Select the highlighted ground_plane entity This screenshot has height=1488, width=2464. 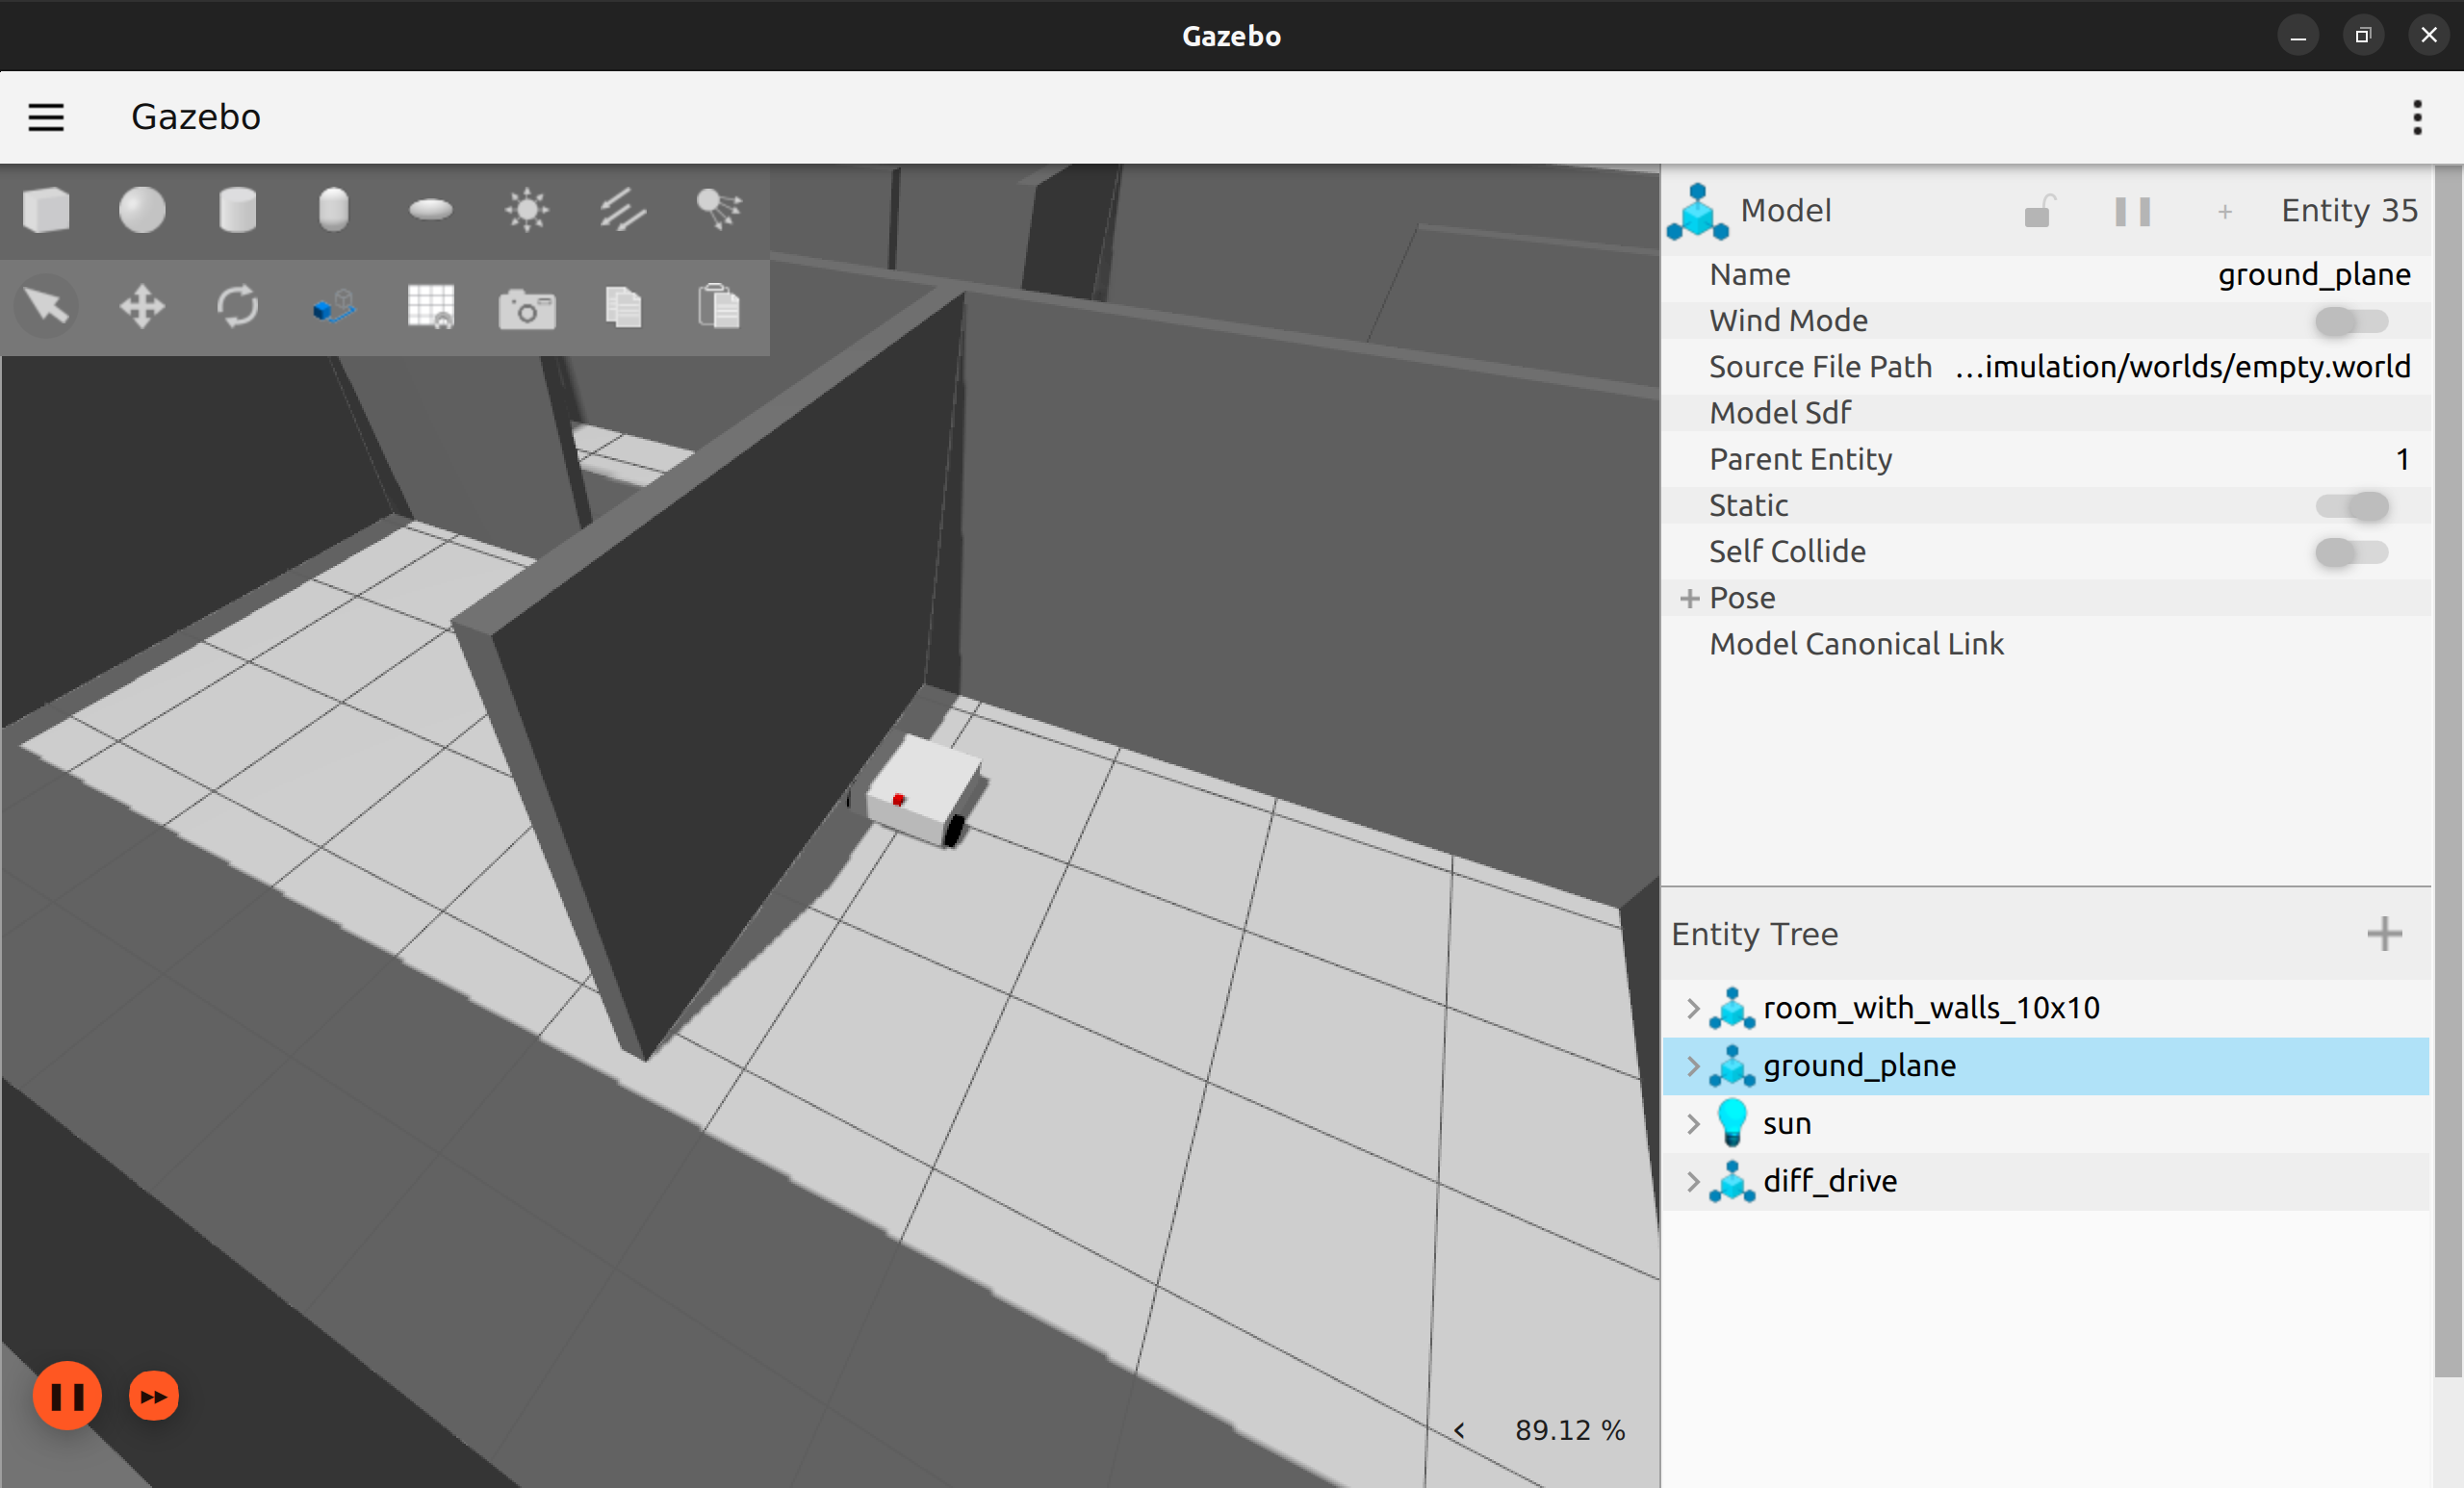[2045, 1066]
